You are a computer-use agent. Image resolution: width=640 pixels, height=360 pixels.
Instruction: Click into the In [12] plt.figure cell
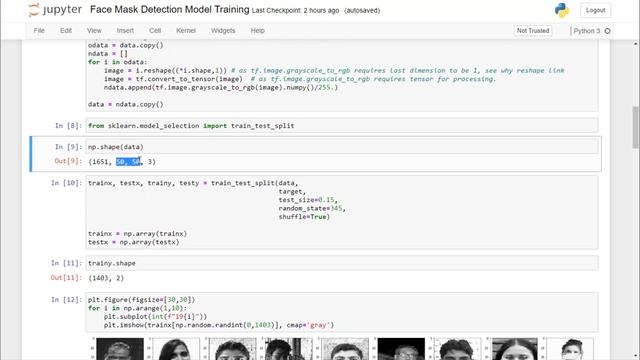[342, 312]
